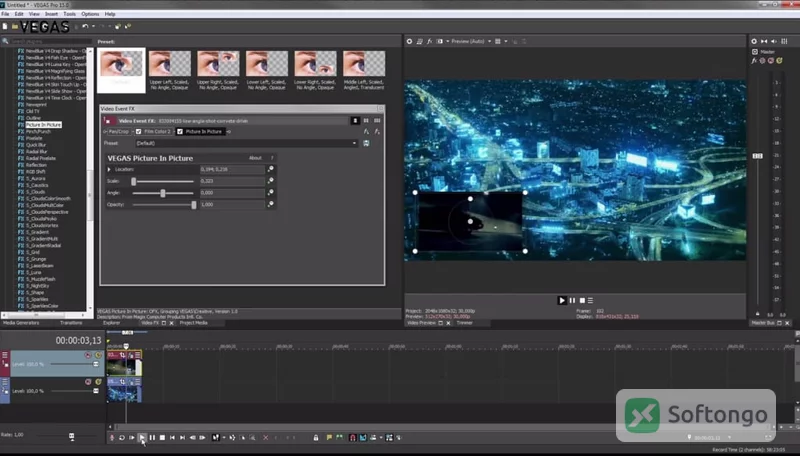Switch to the Media Generators tab

pyautogui.click(x=21, y=323)
